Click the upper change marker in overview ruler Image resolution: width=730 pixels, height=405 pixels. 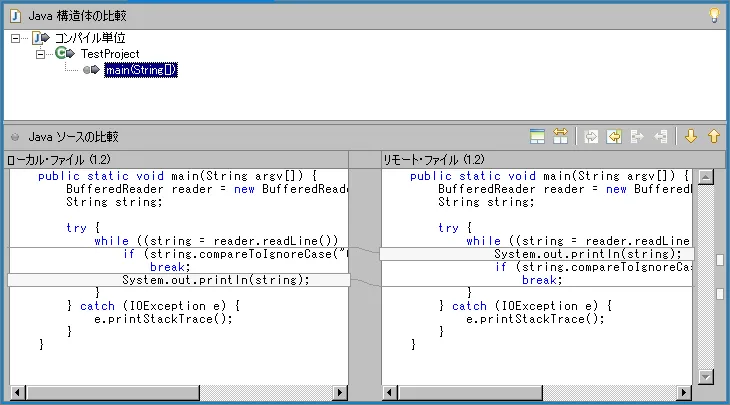coord(719,260)
